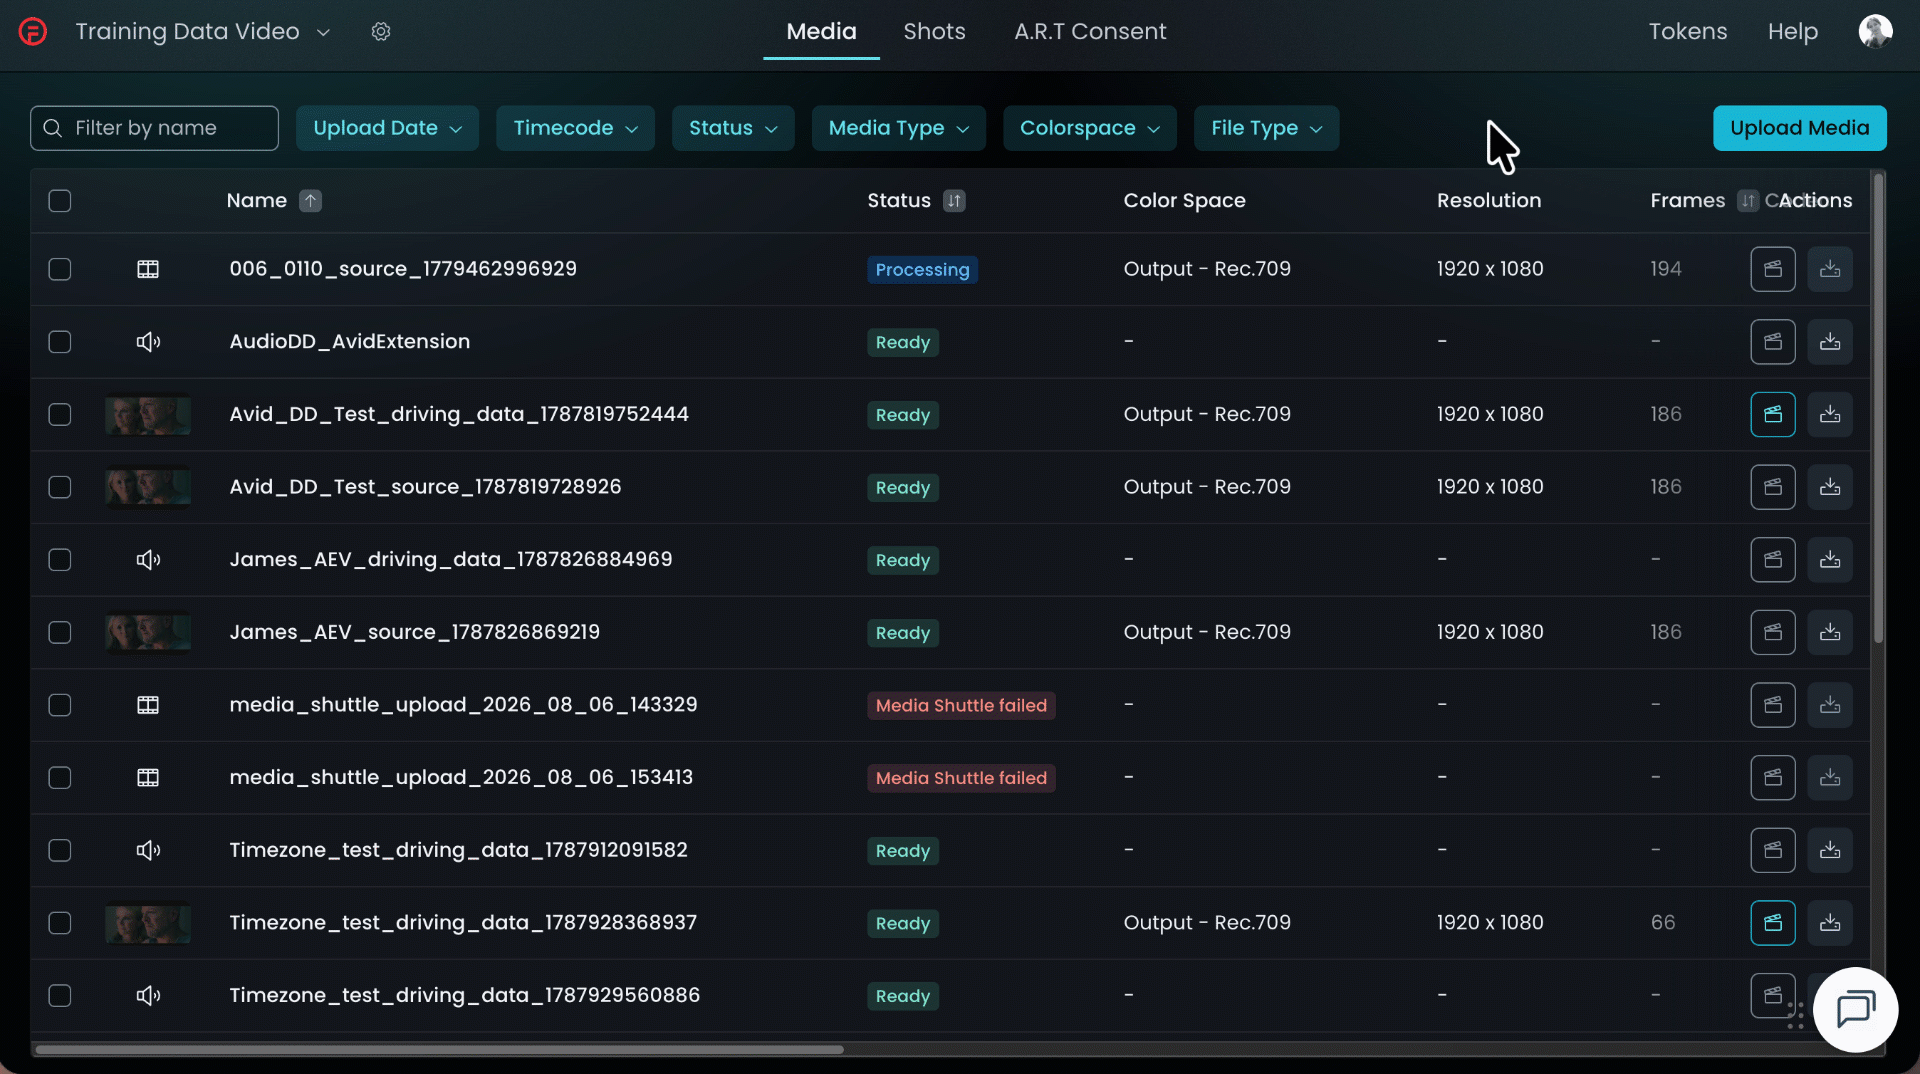Select checkbox for media_shuttle_upload_2026_08_06_153413
The height and width of the screenshot is (1074, 1920).
click(x=60, y=778)
